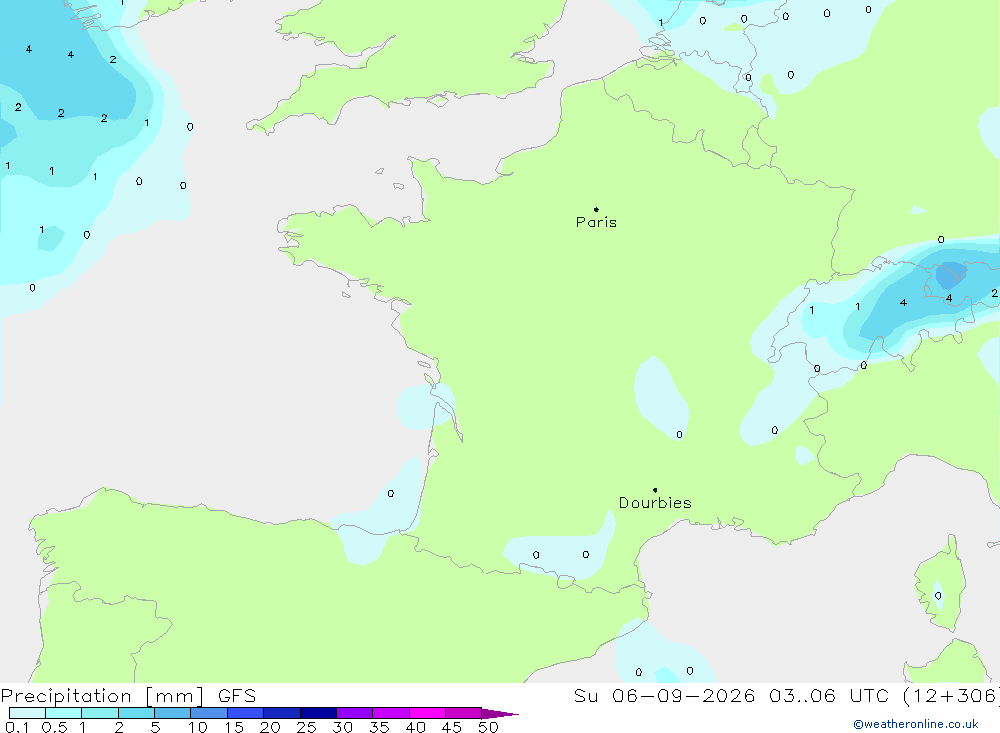Click the weatheronline.co.uk copyright link

coord(916,724)
